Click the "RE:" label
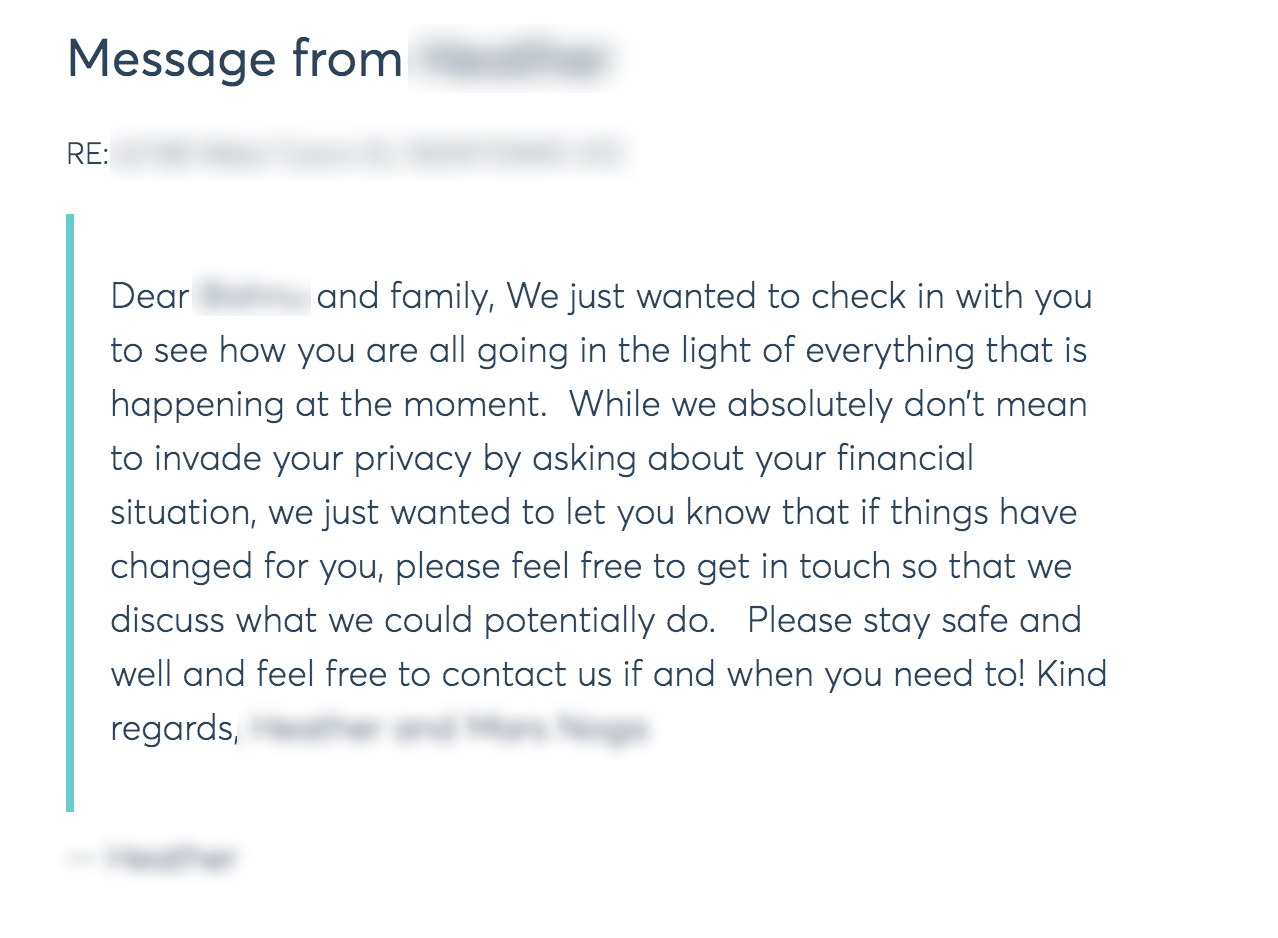This screenshot has width=1278, height=938. click(x=86, y=154)
